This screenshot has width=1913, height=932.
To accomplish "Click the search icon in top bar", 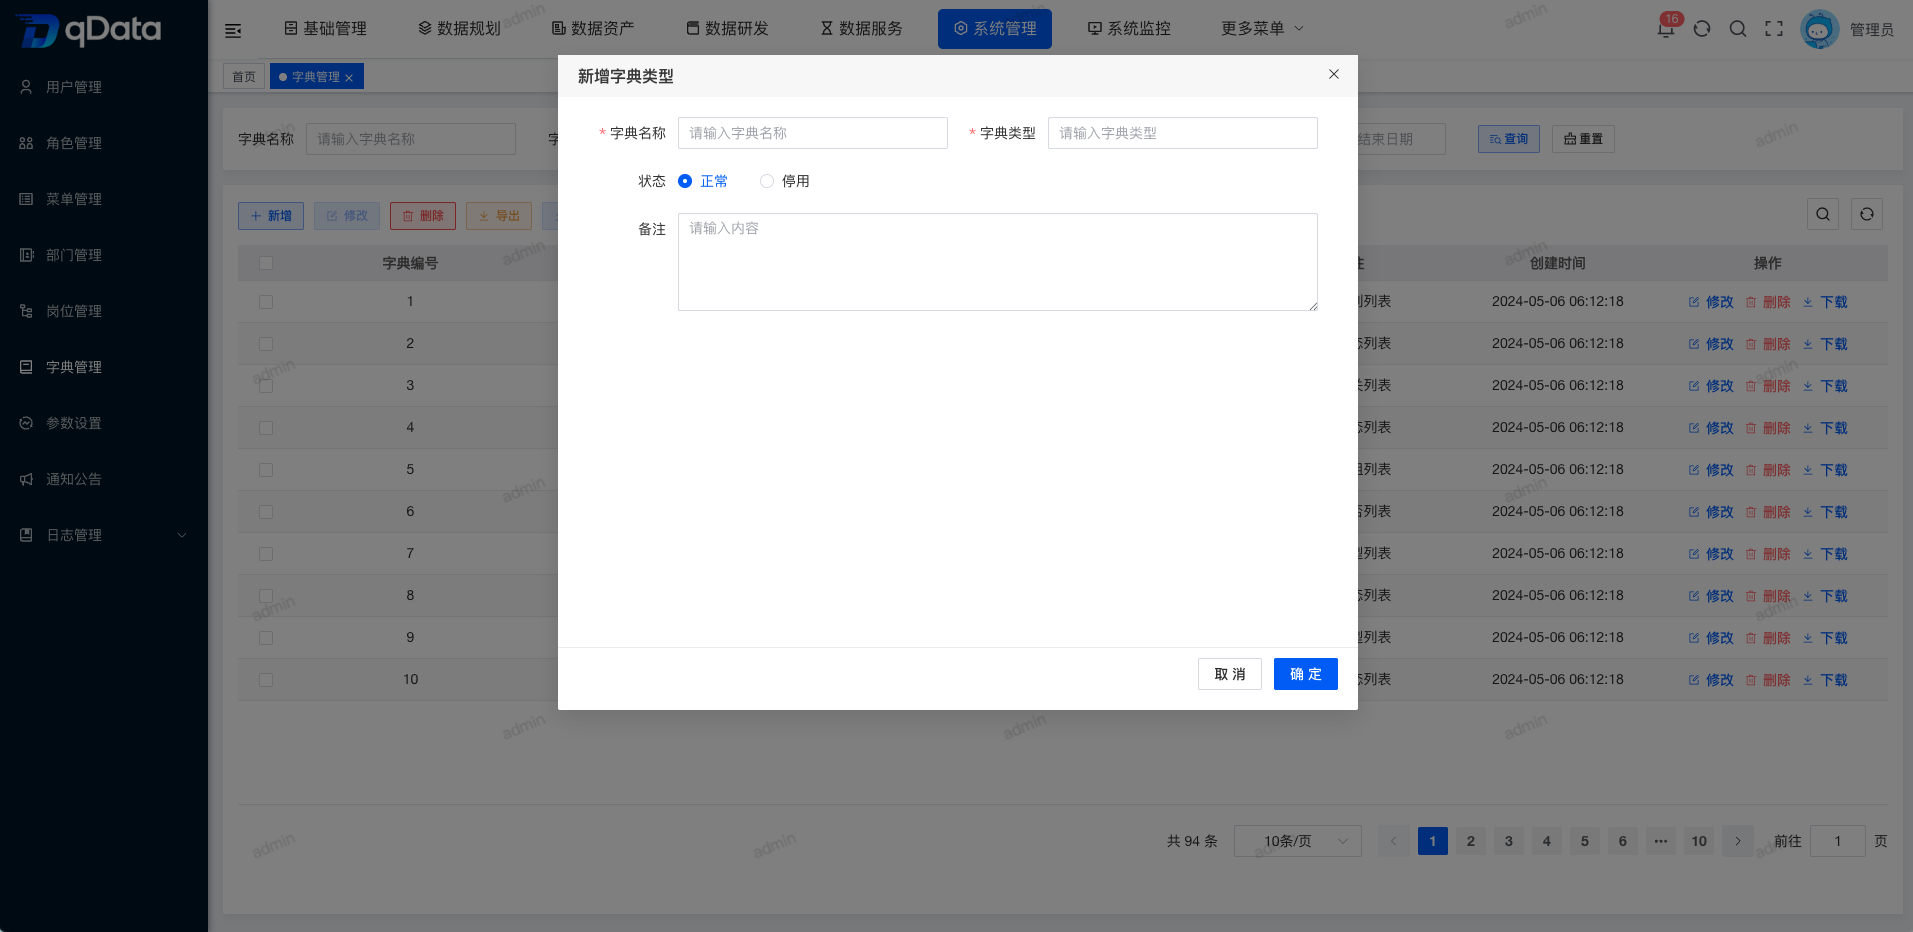I will [1738, 29].
